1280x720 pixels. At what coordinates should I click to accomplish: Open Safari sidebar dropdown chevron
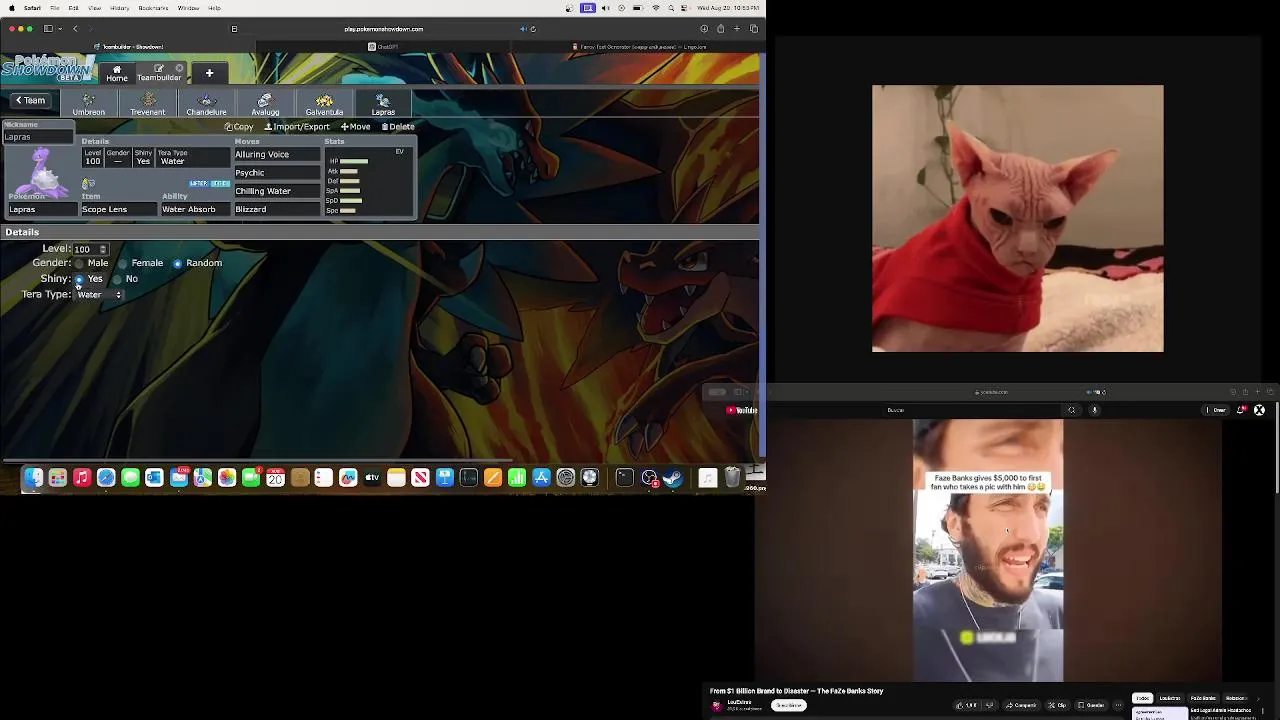[x=60, y=29]
